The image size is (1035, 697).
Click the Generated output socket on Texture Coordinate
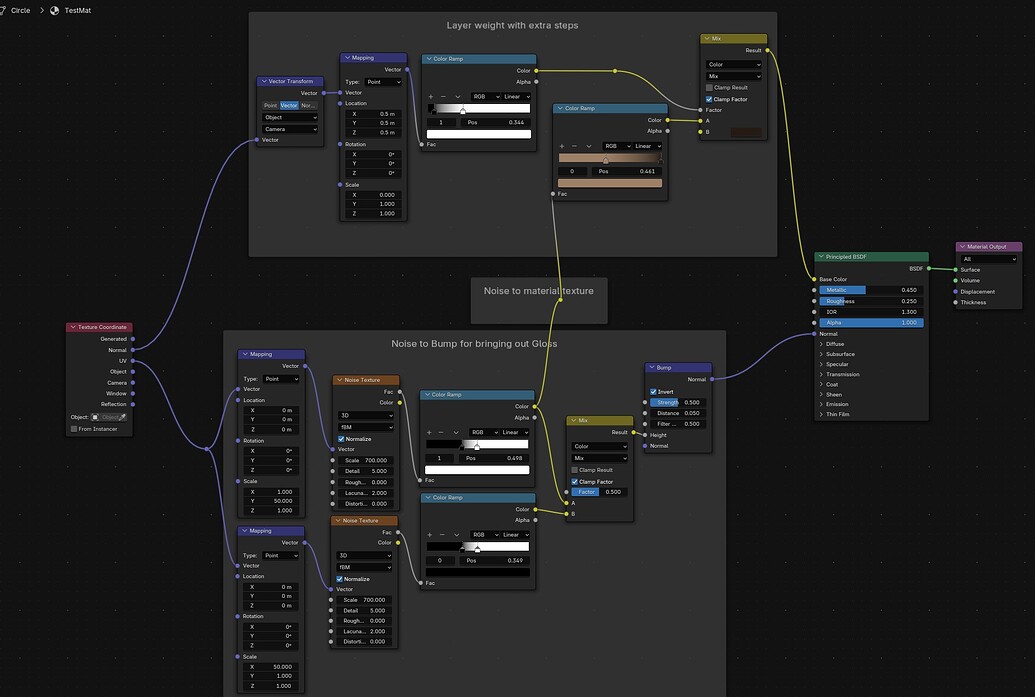point(133,339)
